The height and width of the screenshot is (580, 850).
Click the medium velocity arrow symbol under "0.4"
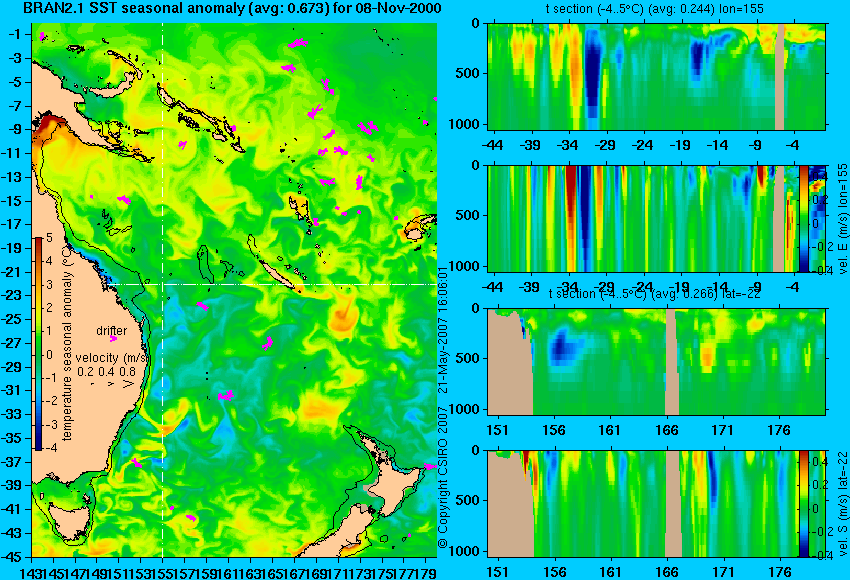111,384
